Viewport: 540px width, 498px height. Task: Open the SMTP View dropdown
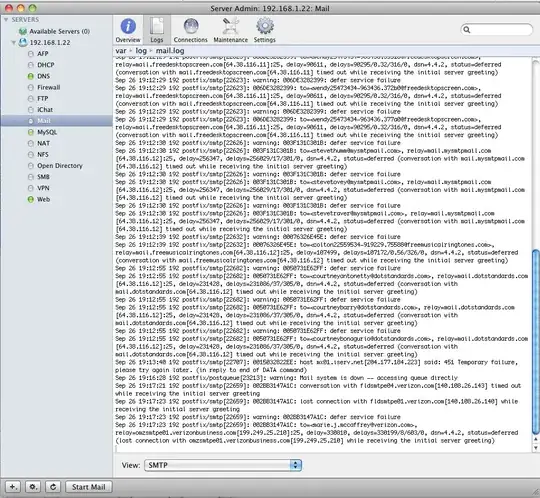coord(223,465)
